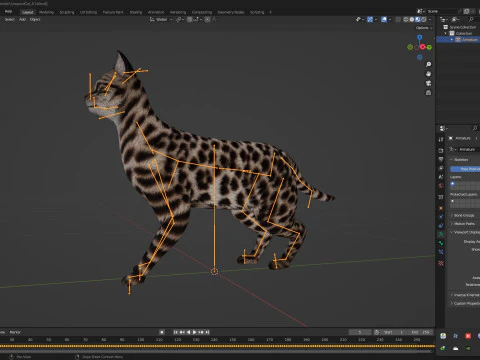Open the Global transform orientation dropdown
This screenshot has width=480, height=360.
(161, 20)
